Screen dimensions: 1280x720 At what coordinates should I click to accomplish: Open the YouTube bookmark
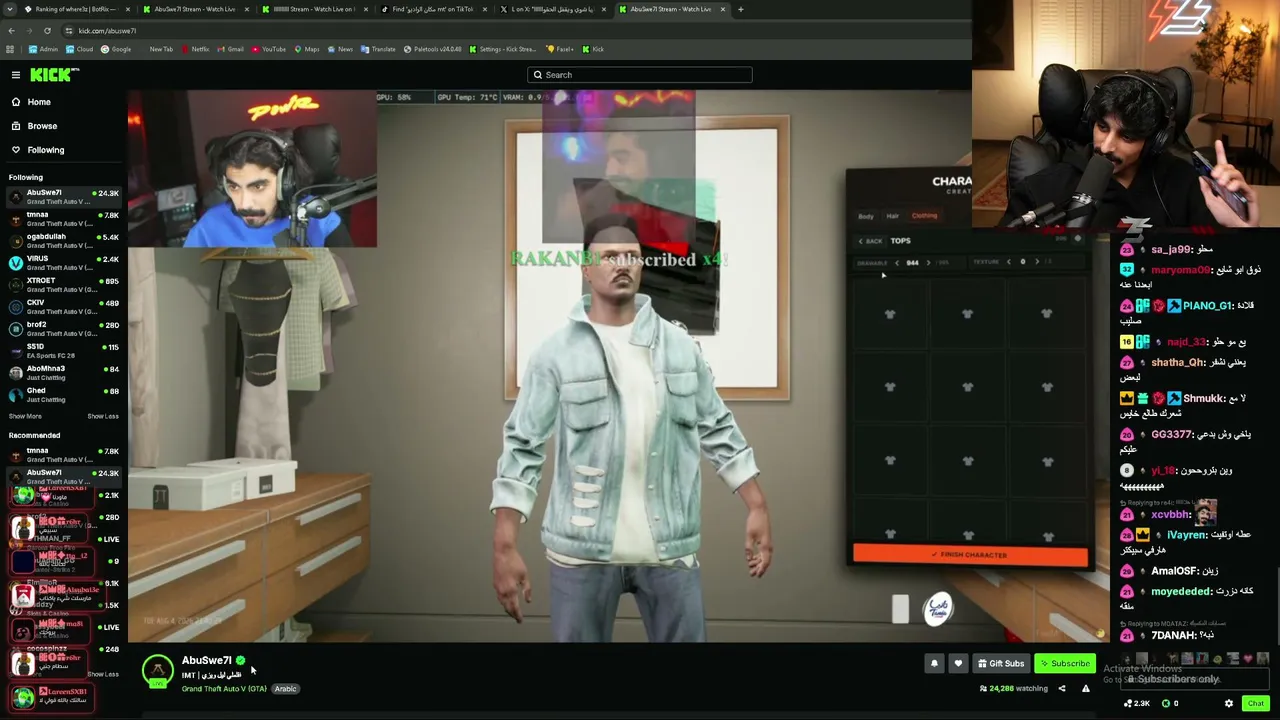pyautogui.click(x=269, y=49)
